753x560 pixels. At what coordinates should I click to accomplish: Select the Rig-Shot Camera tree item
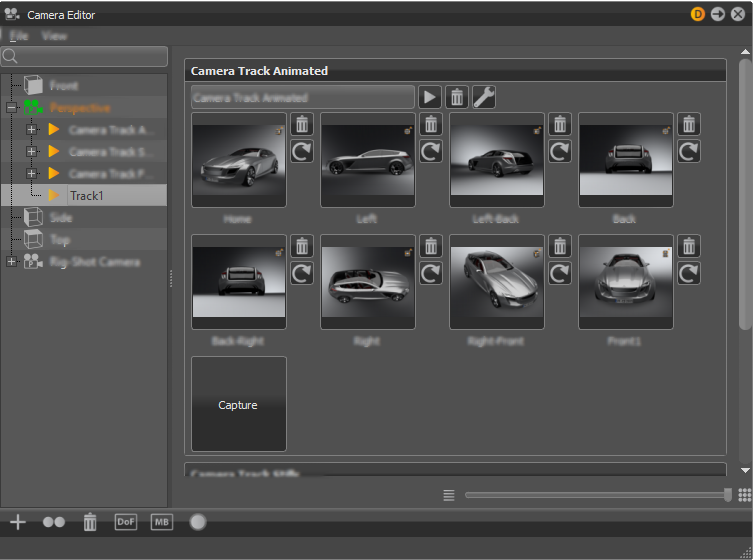pyautogui.click(x=95, y=262)
